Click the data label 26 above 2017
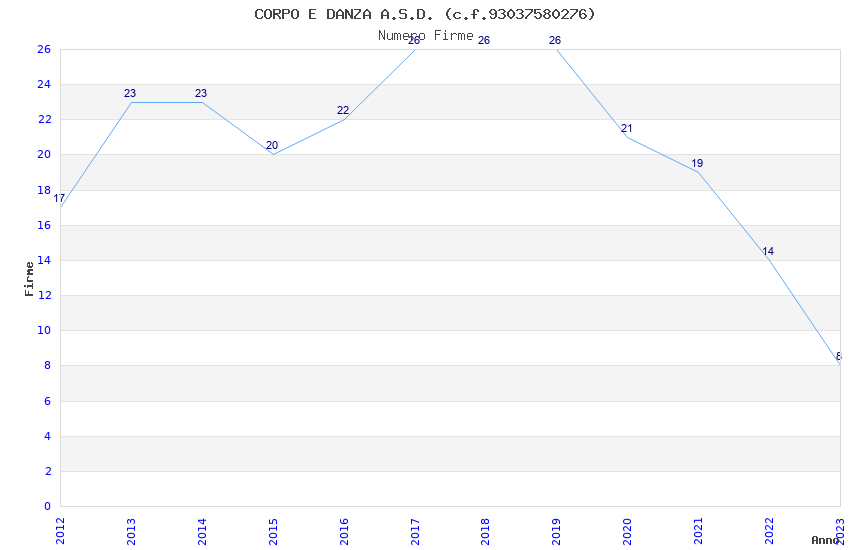The image size is (850, 550). (x=414, y=41)
